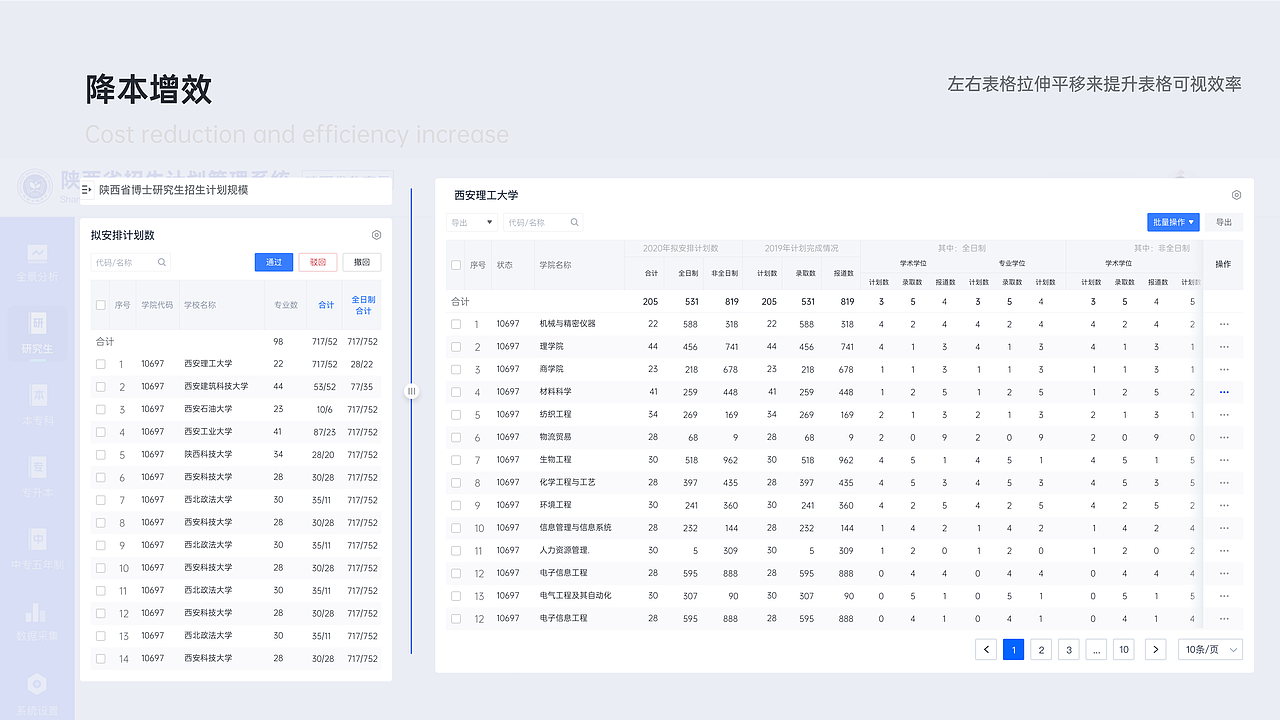Viewport: 1280px width, 720px height.
Task: Select the 西安建筑科技大学 row name
Action: 216,387
